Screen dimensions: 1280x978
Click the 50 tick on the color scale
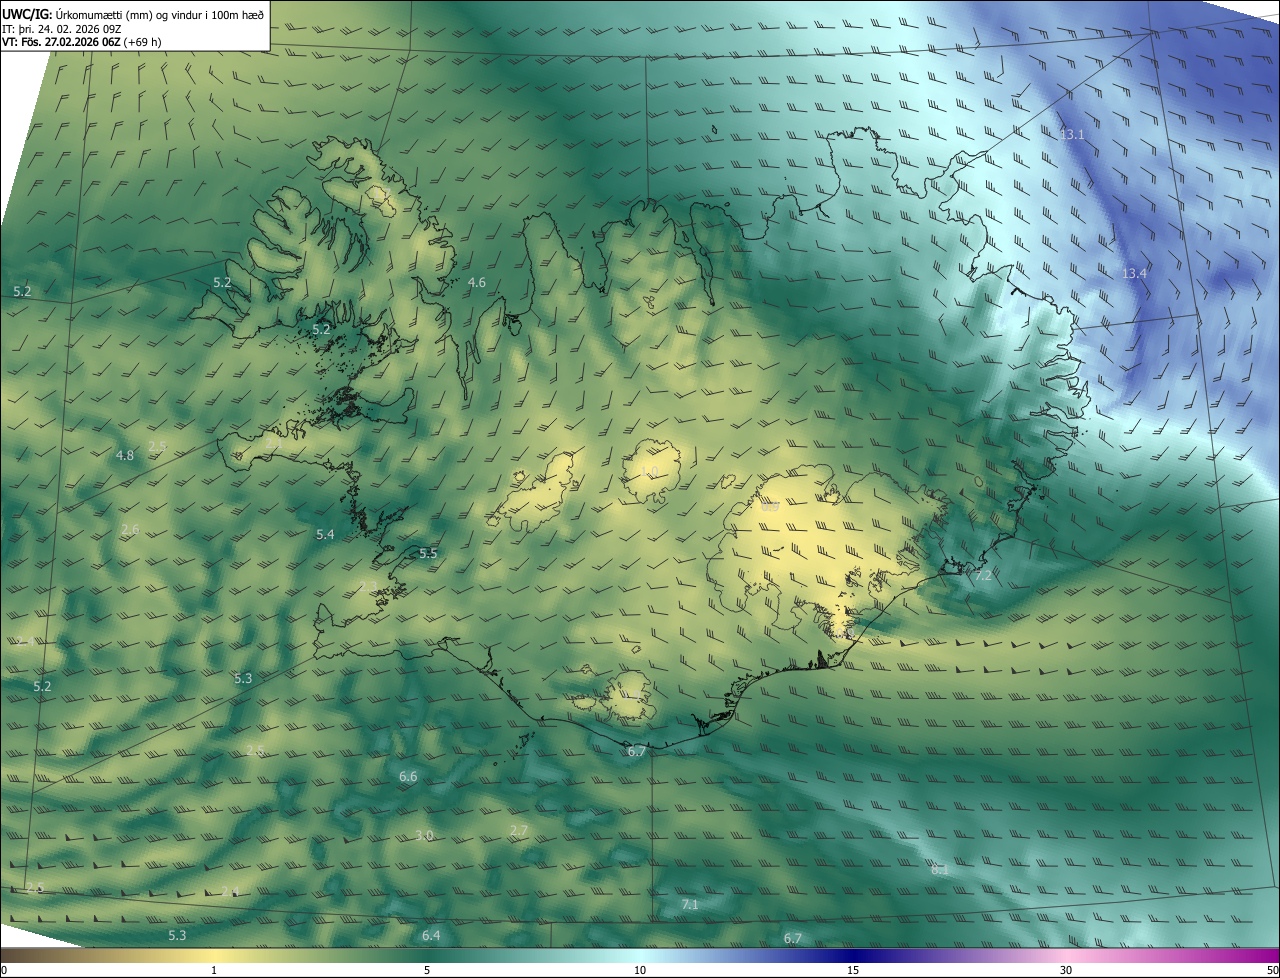point(1272,970)
